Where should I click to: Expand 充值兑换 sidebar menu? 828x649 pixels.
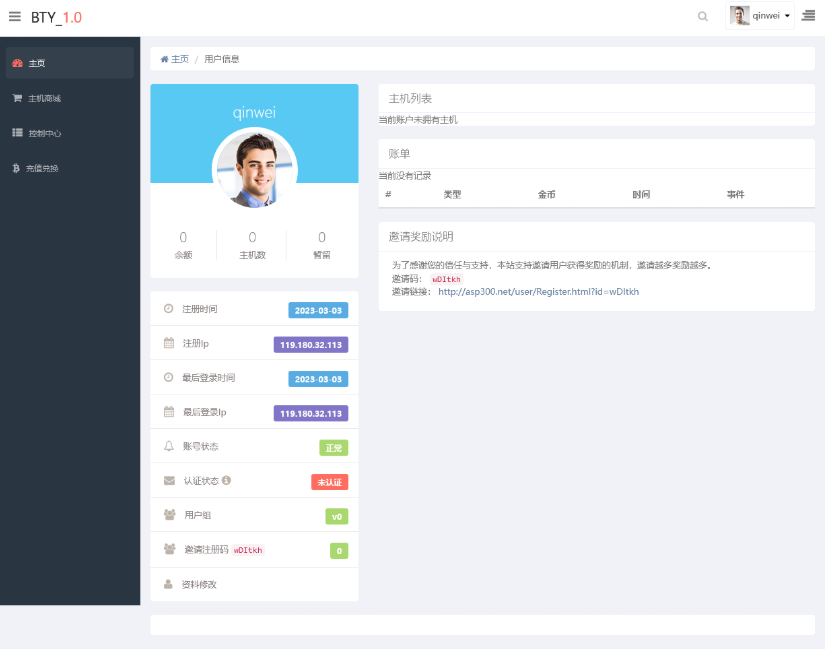pyautogui.click(x=42, y=168)
